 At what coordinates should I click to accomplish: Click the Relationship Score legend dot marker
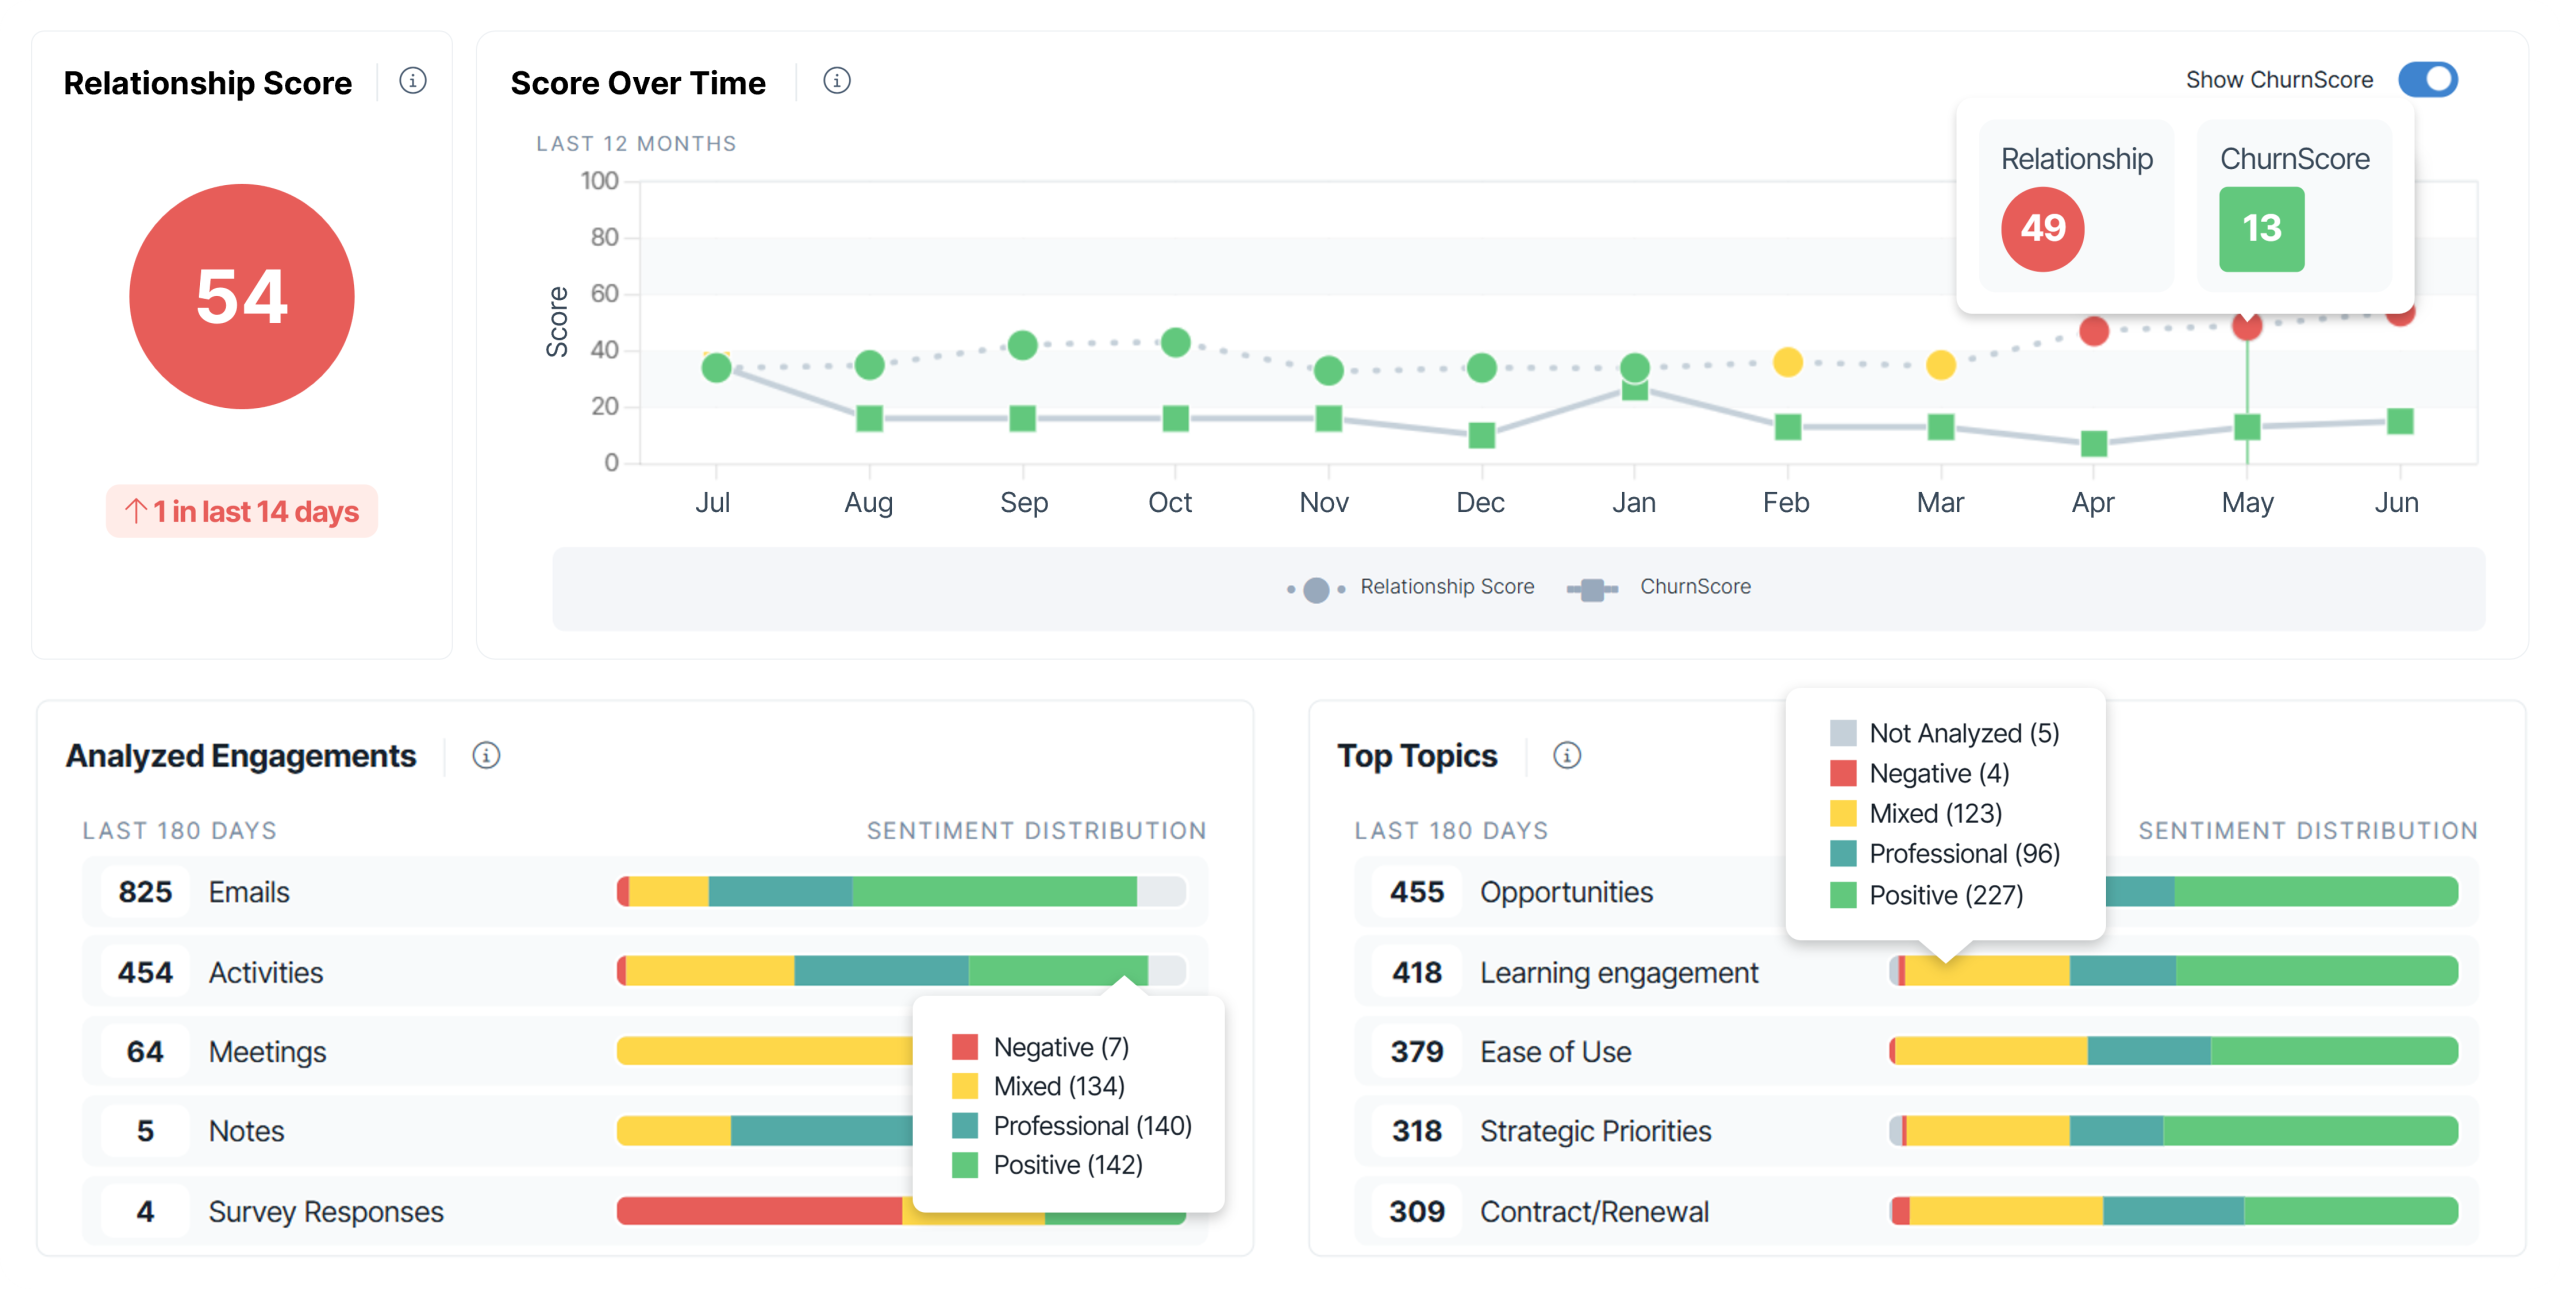pos(1316,588)
